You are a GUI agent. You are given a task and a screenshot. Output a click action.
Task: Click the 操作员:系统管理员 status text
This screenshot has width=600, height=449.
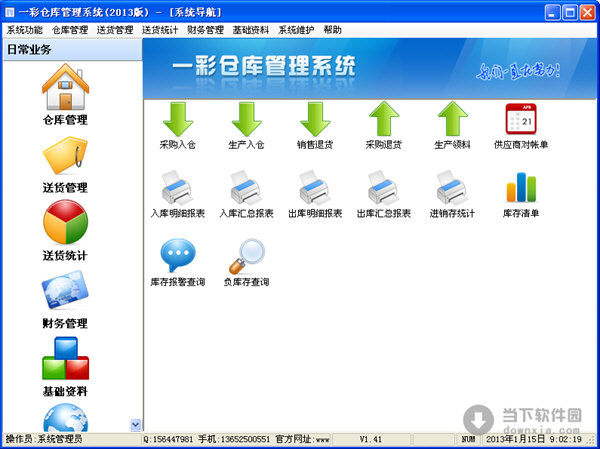click(44, 439)
